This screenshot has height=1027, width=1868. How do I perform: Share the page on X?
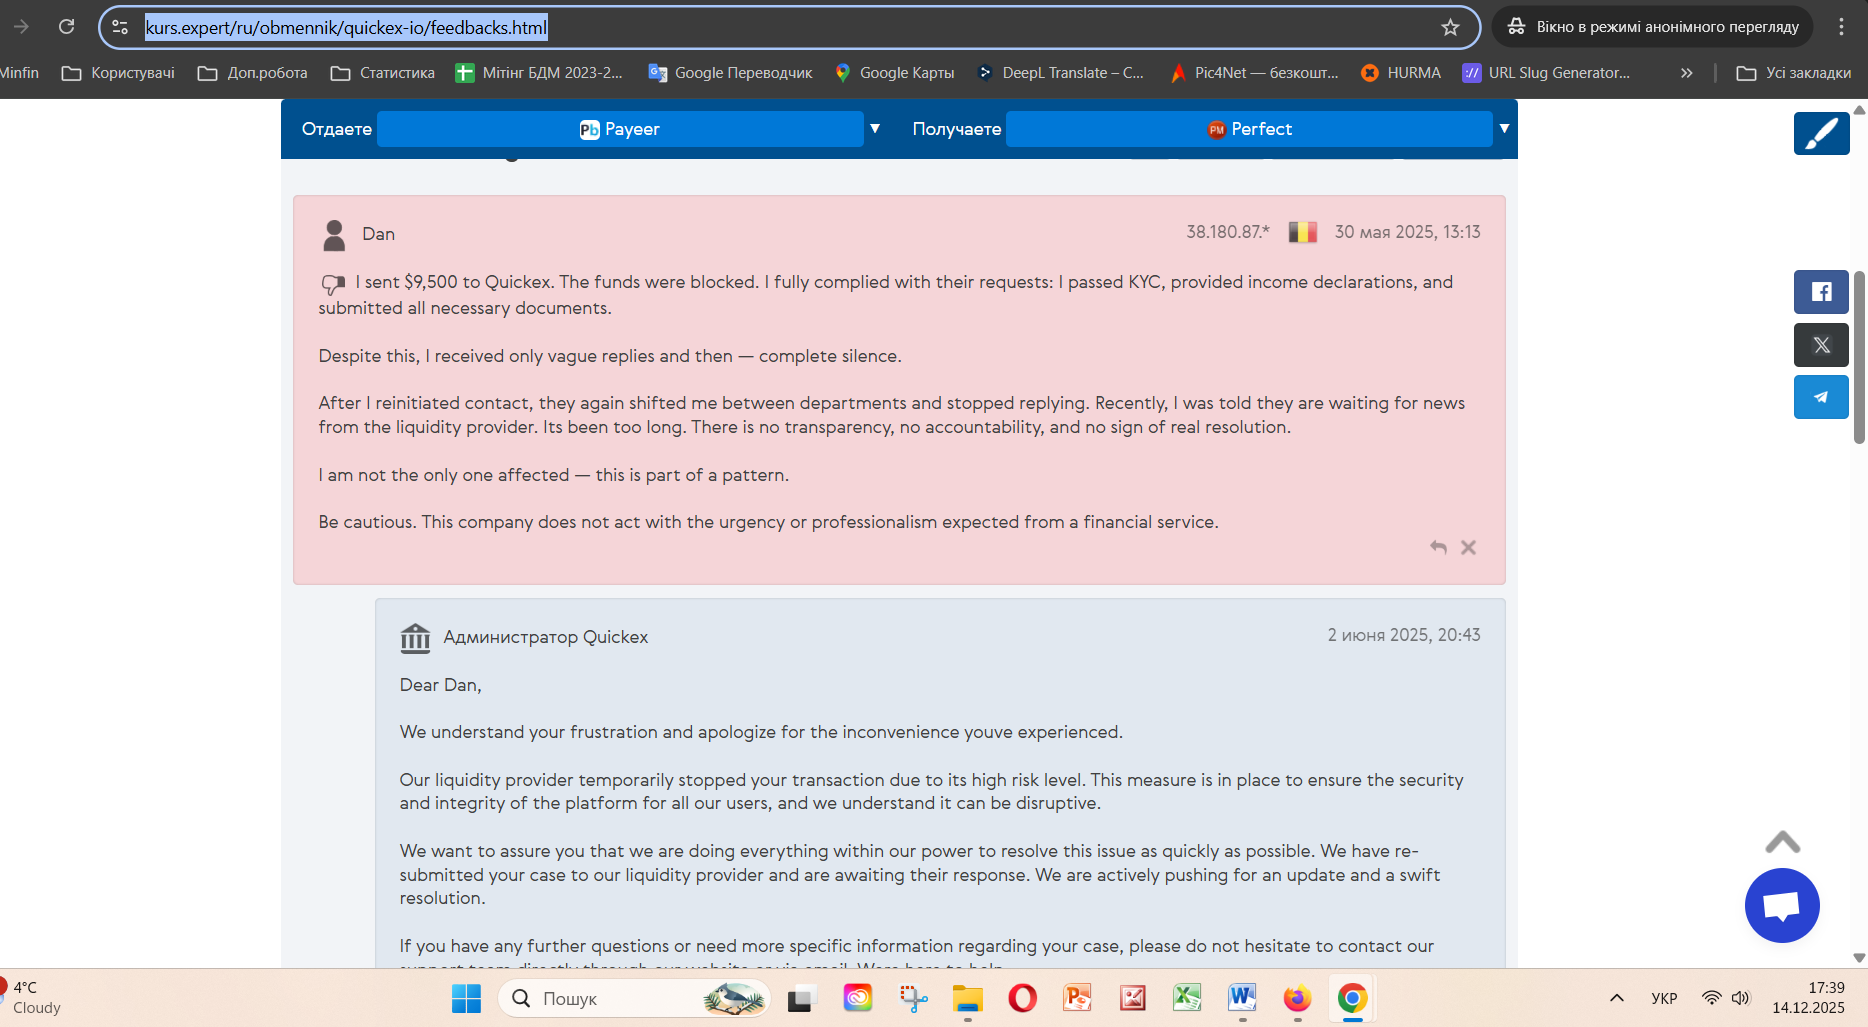[1821, 345]
